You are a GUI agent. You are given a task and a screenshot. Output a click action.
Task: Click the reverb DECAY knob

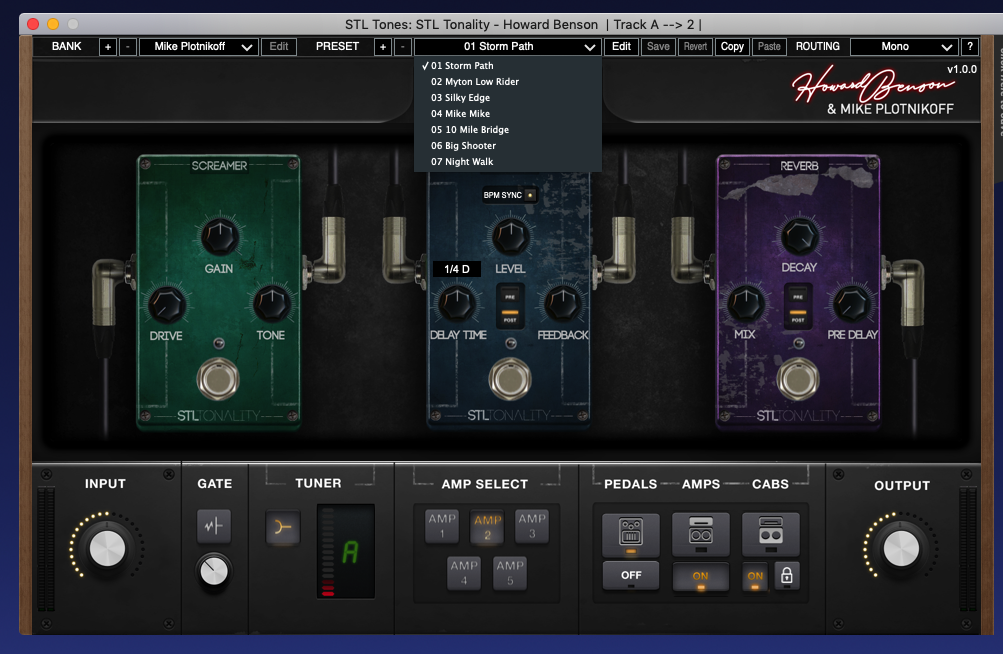pos(799,236)
